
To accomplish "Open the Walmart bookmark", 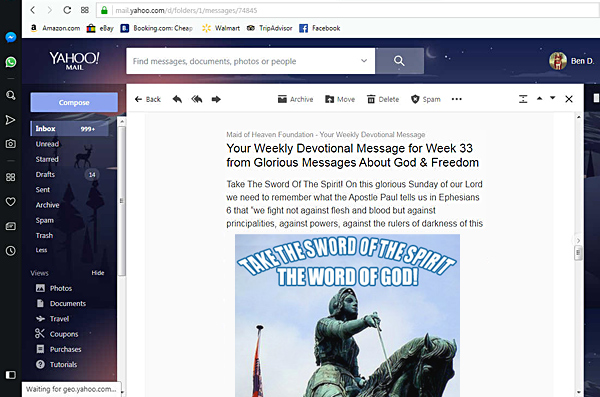I will point(221,28).
